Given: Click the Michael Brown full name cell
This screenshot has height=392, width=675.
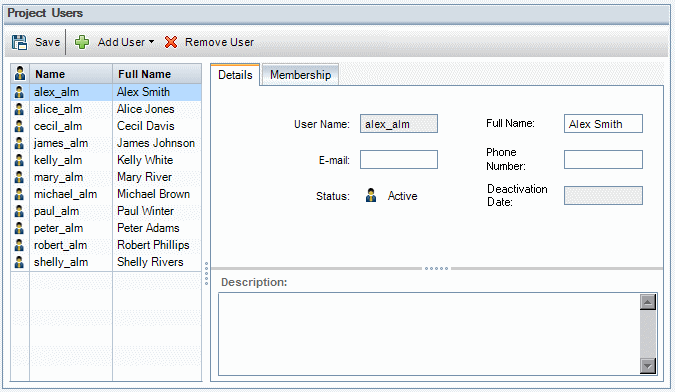Looking at the screenshot, I should point(157,194).
